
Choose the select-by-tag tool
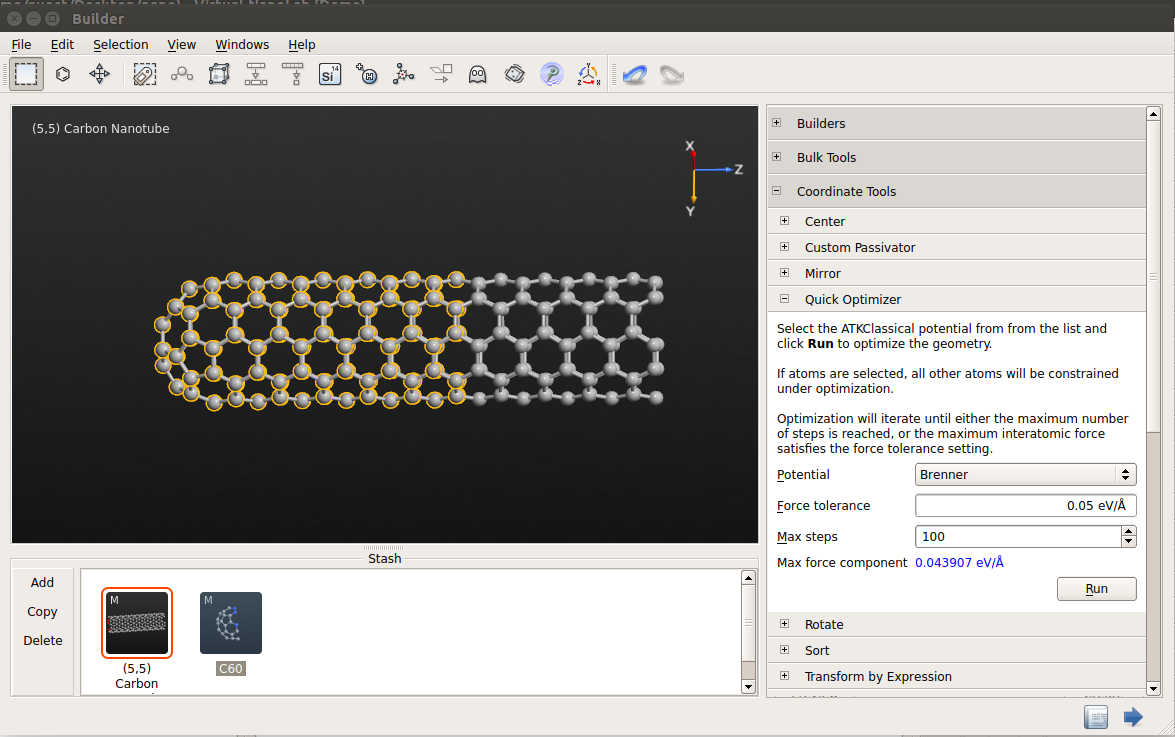pos(145,74)
